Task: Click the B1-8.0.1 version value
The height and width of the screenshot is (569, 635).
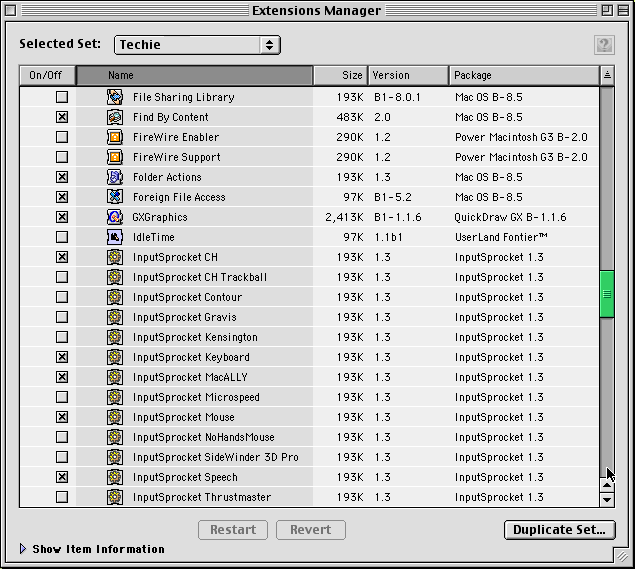Action: tap(397, 97)
